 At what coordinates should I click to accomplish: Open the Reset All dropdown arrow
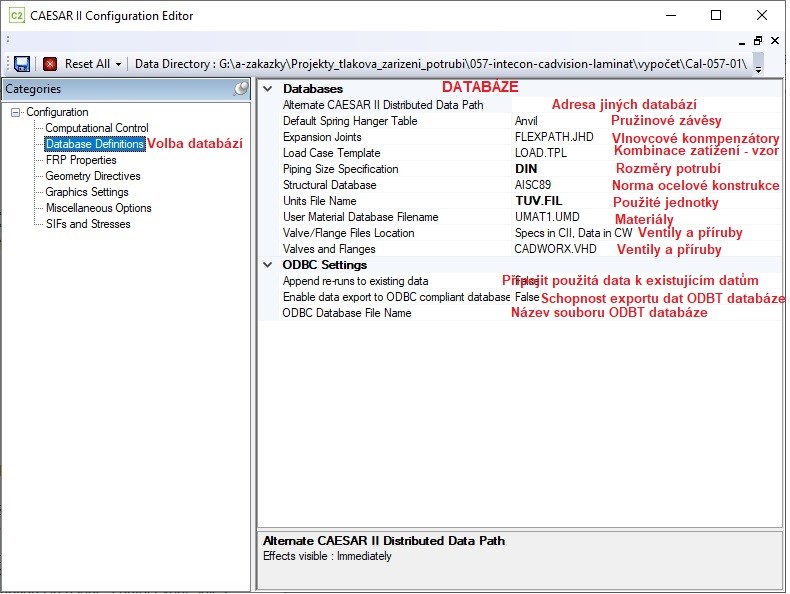tap(118, 64)
